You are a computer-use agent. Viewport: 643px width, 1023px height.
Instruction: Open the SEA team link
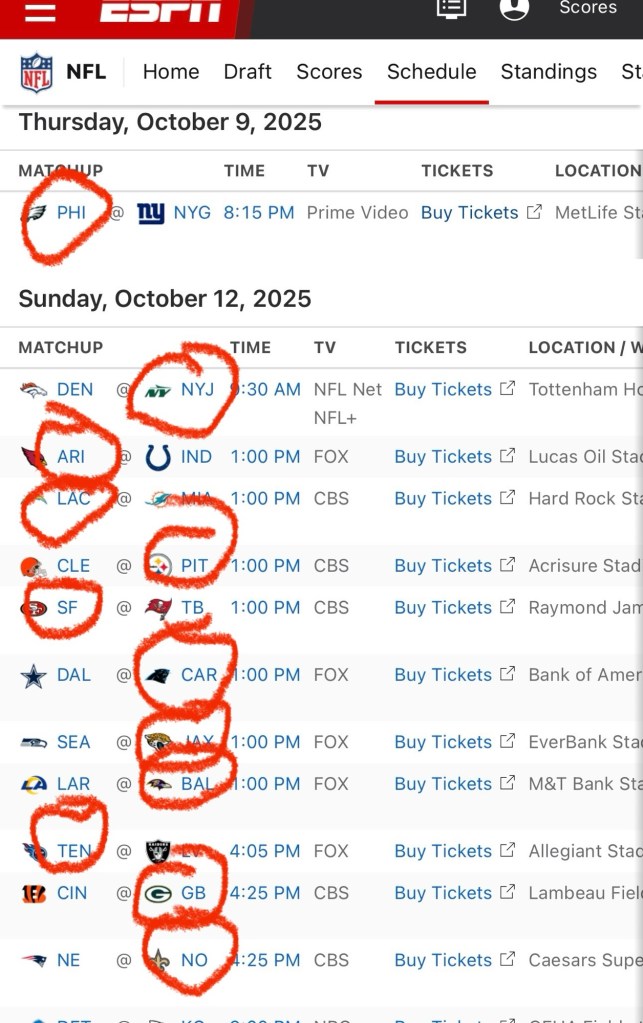point(74,742)
